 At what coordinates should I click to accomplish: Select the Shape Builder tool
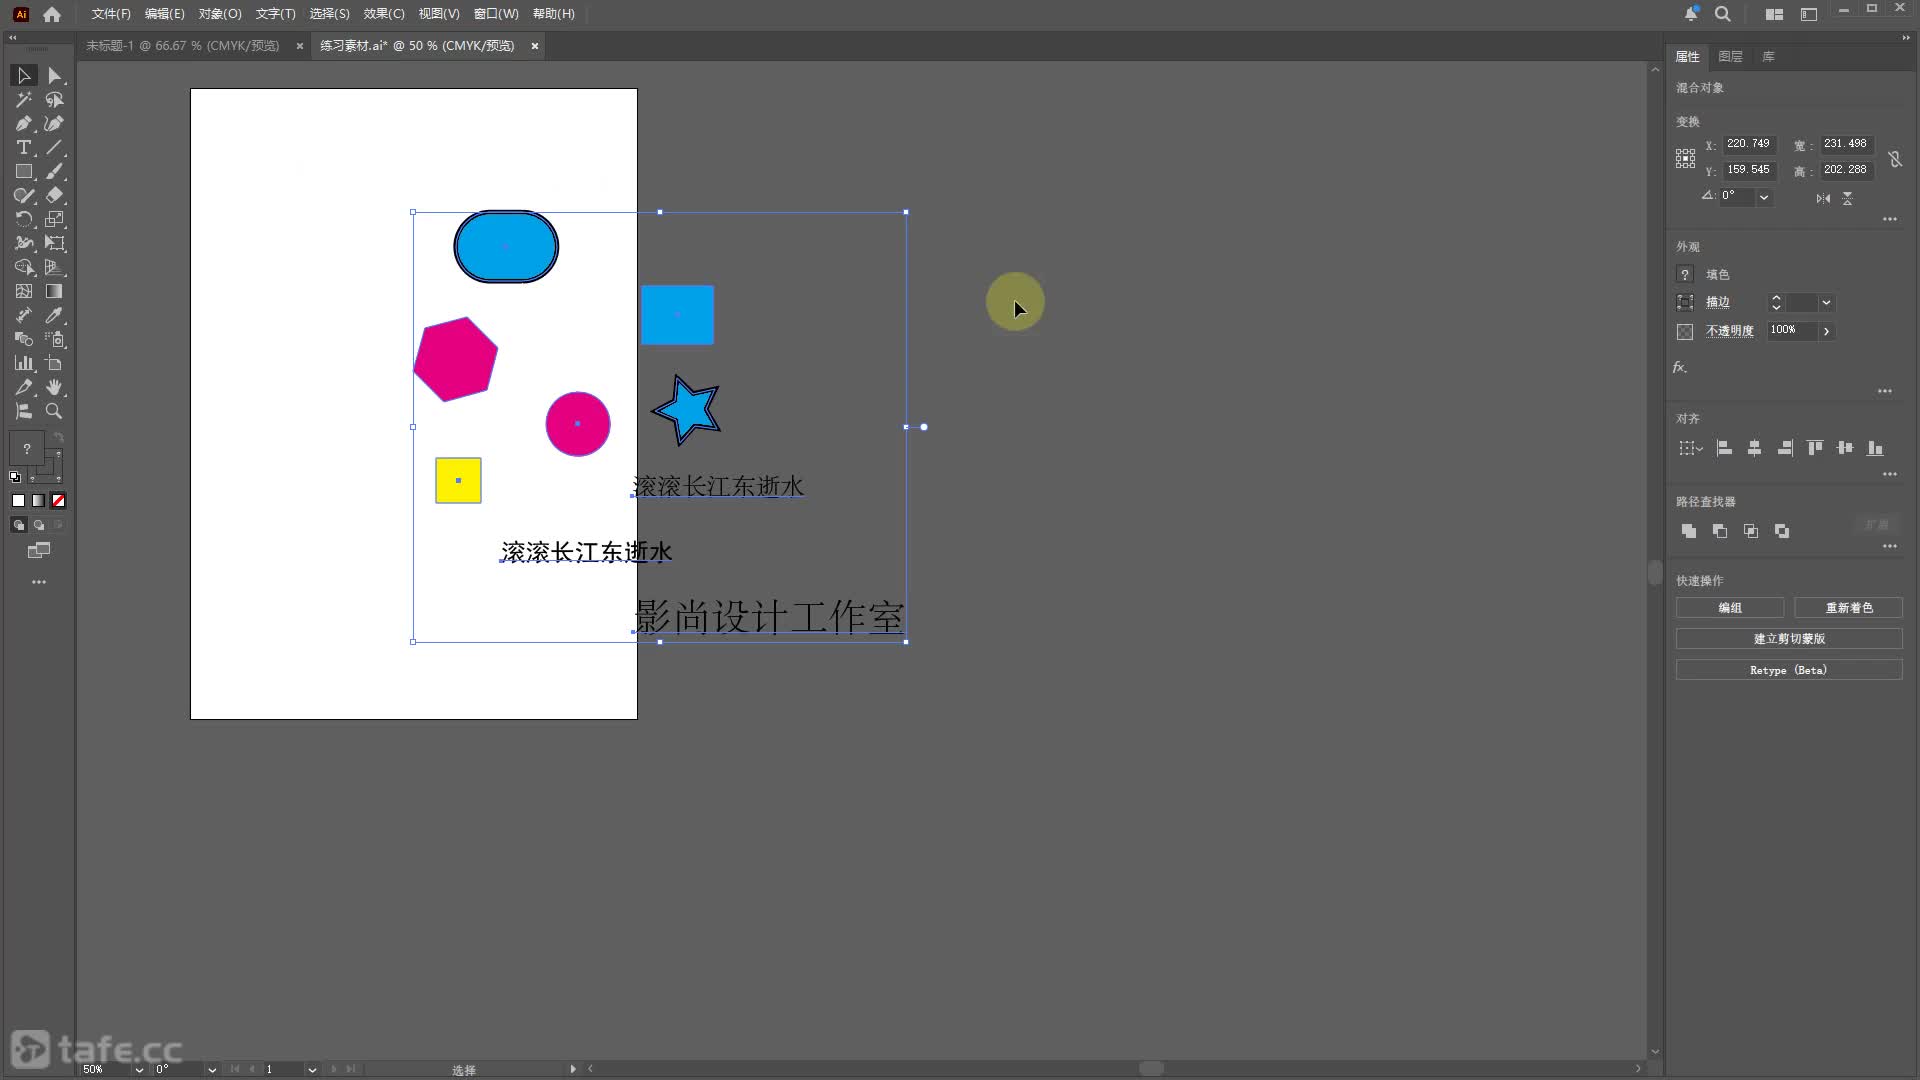(x=24, y=268)
